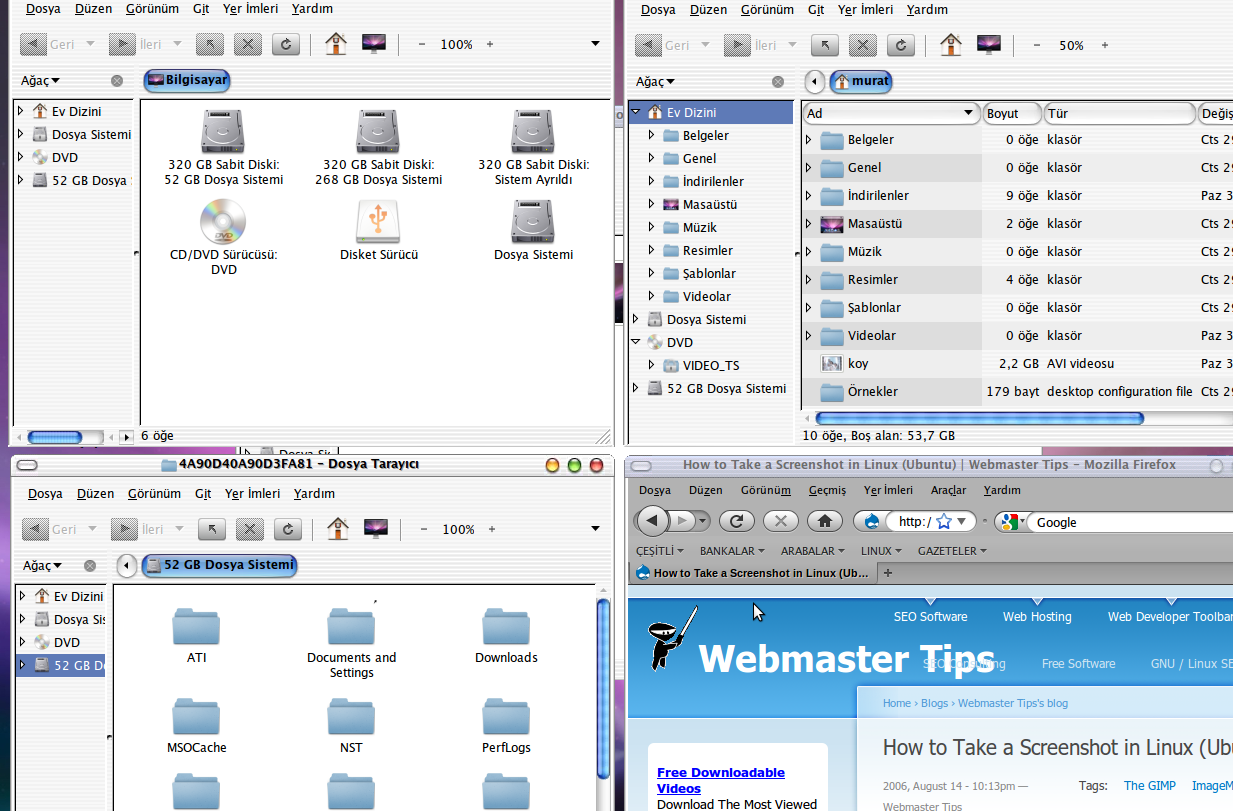
Task: Open the MSOCache folder
Action: click(196, 716)
